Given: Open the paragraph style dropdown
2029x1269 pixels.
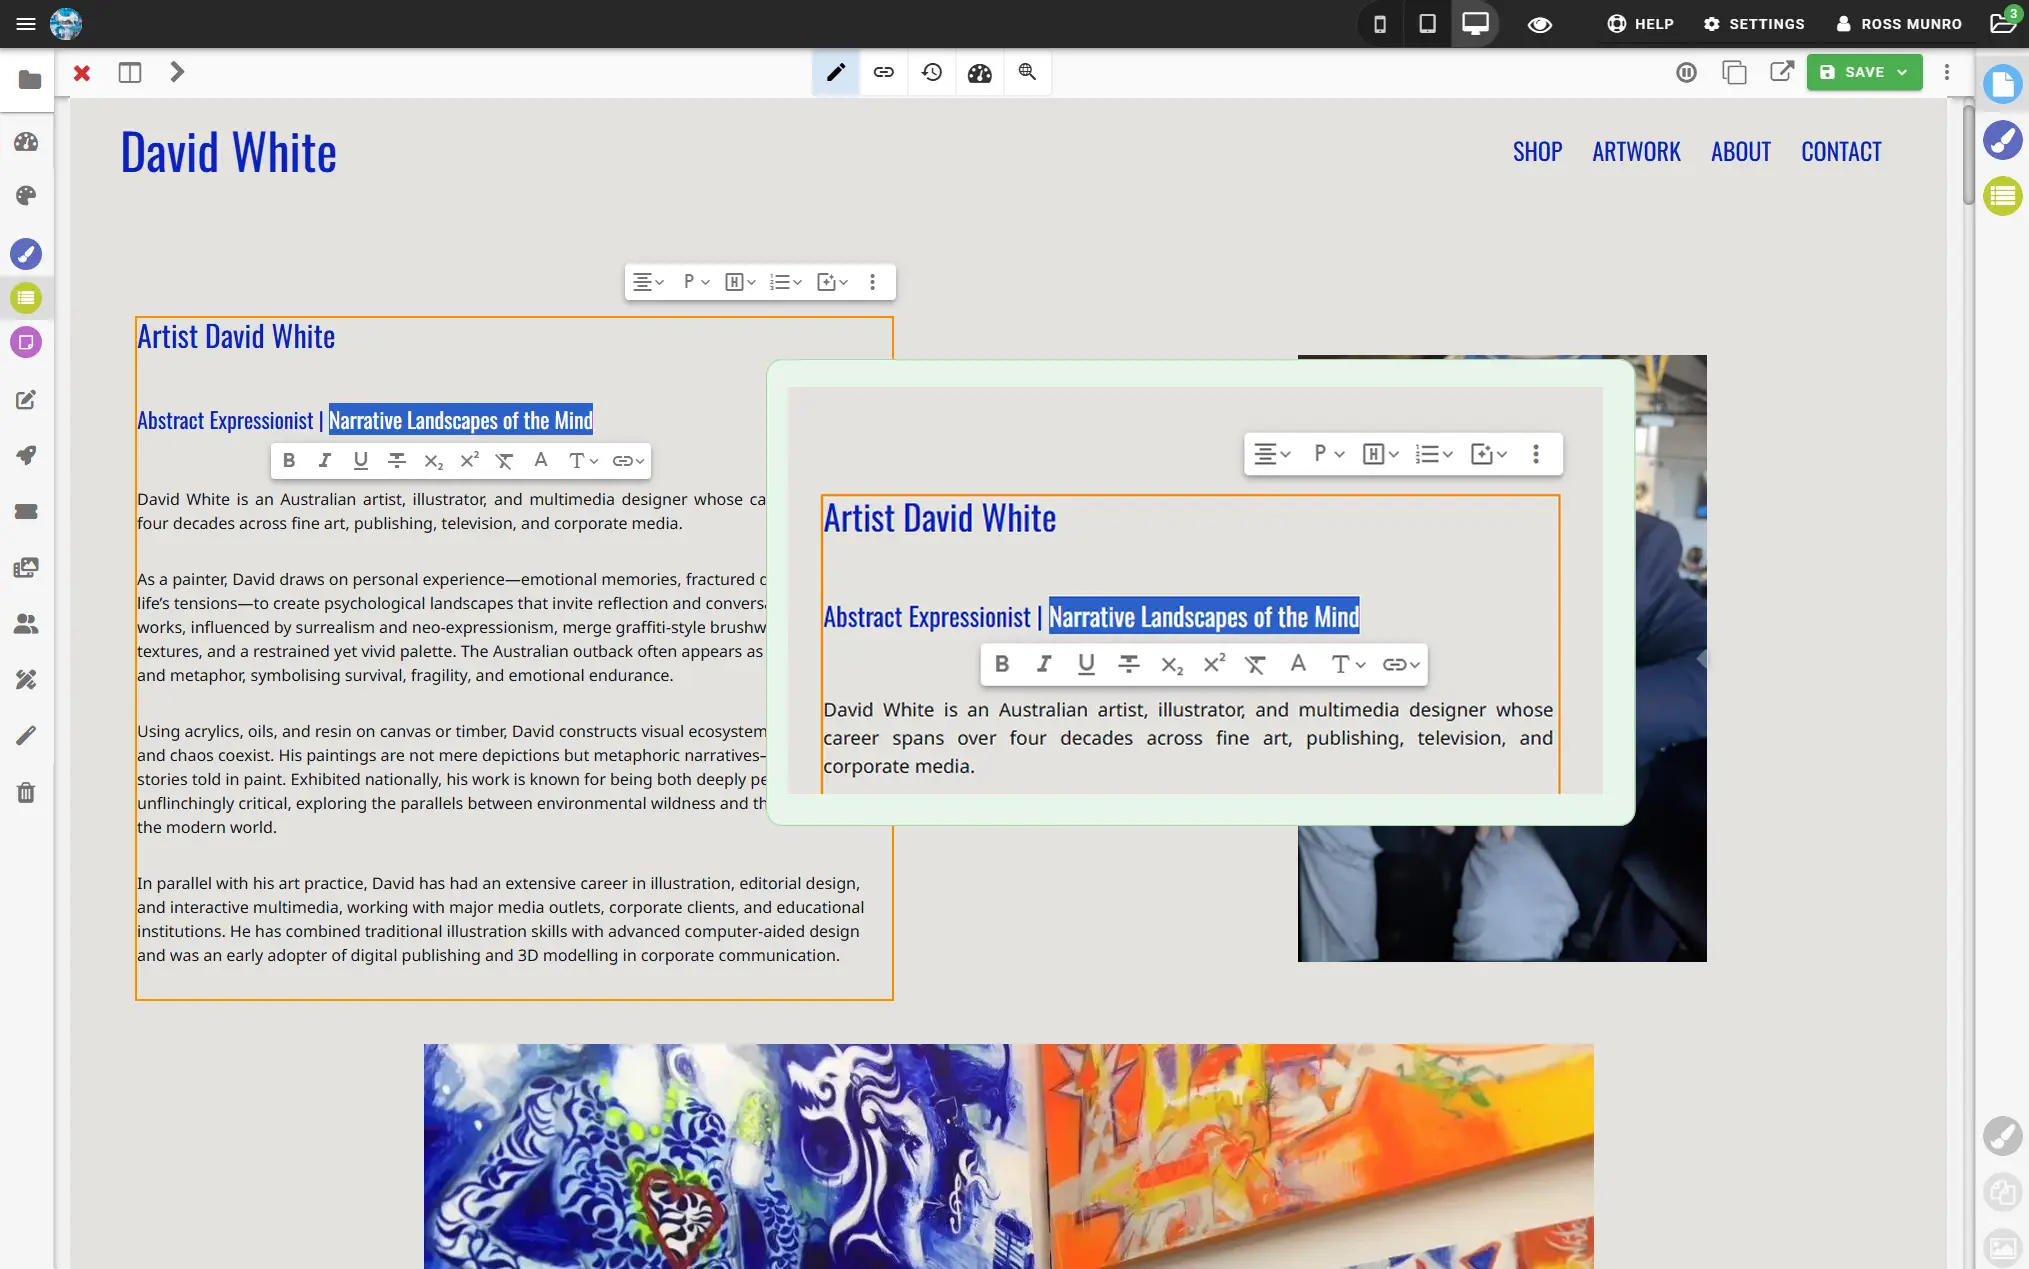Looking at the screenshot, I should 693,281.
